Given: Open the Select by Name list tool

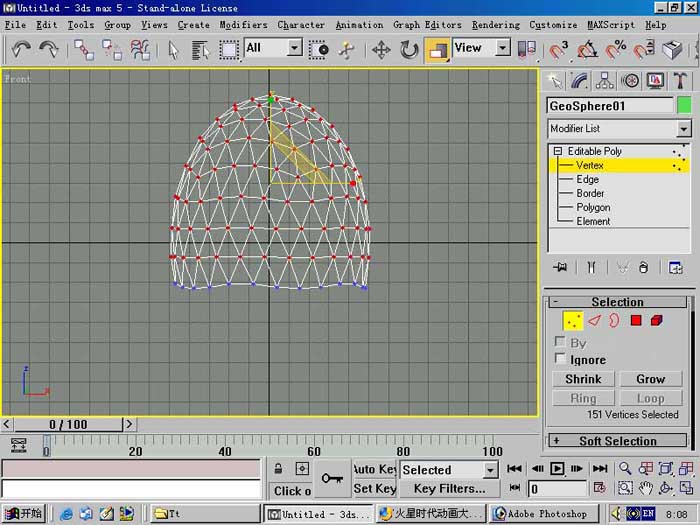Looking at the screenshot, I should point(200,50).
